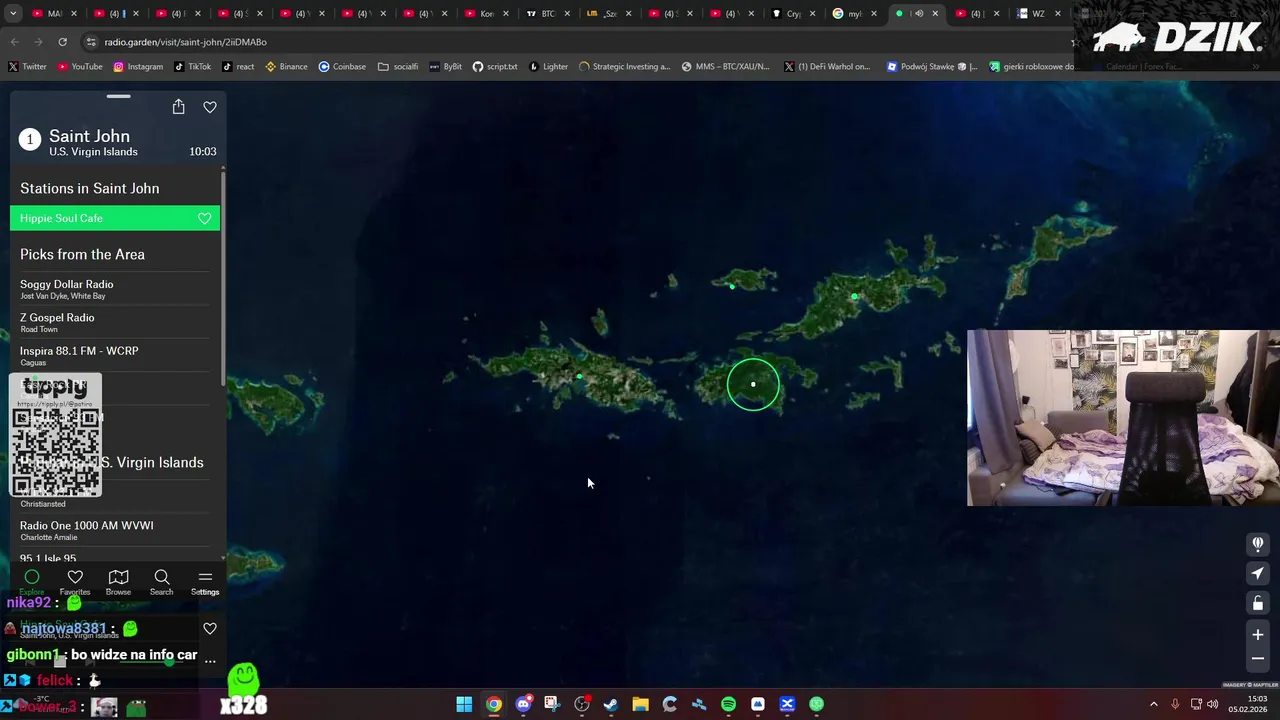Open Chrome from the taskbar
1280x720 pixels.
coord(494,704)
